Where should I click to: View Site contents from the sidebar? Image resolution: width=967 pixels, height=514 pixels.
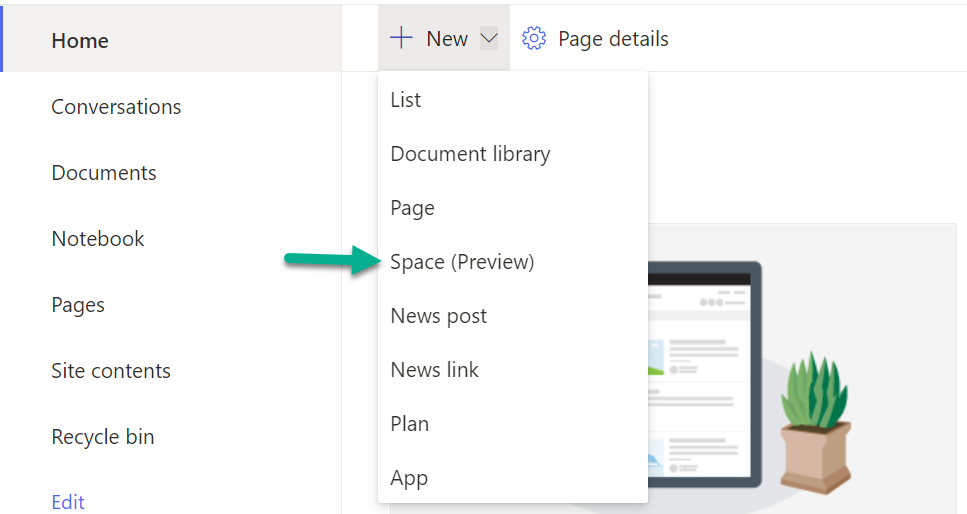coord(111,371)
